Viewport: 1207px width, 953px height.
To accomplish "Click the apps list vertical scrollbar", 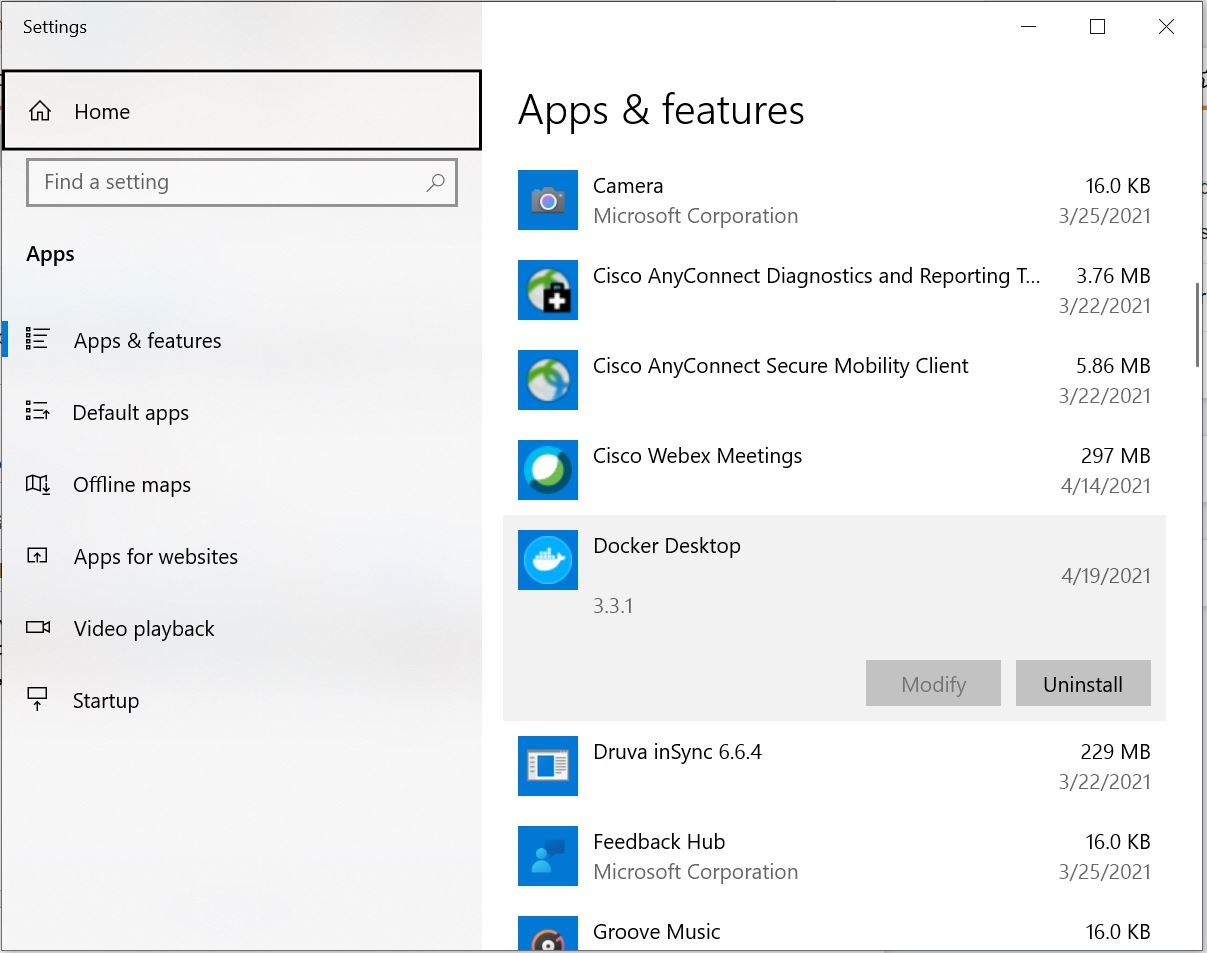I will coord(1197,326).
